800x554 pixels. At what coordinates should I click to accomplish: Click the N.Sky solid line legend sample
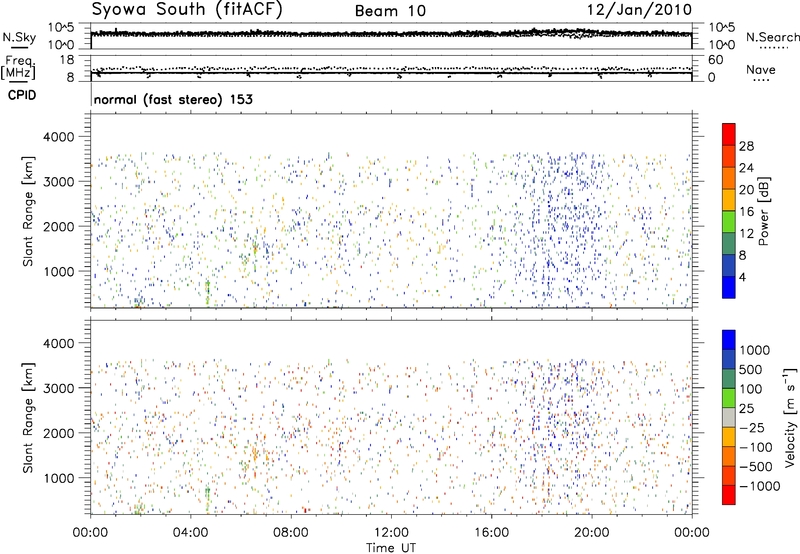[x=19, y=47]
